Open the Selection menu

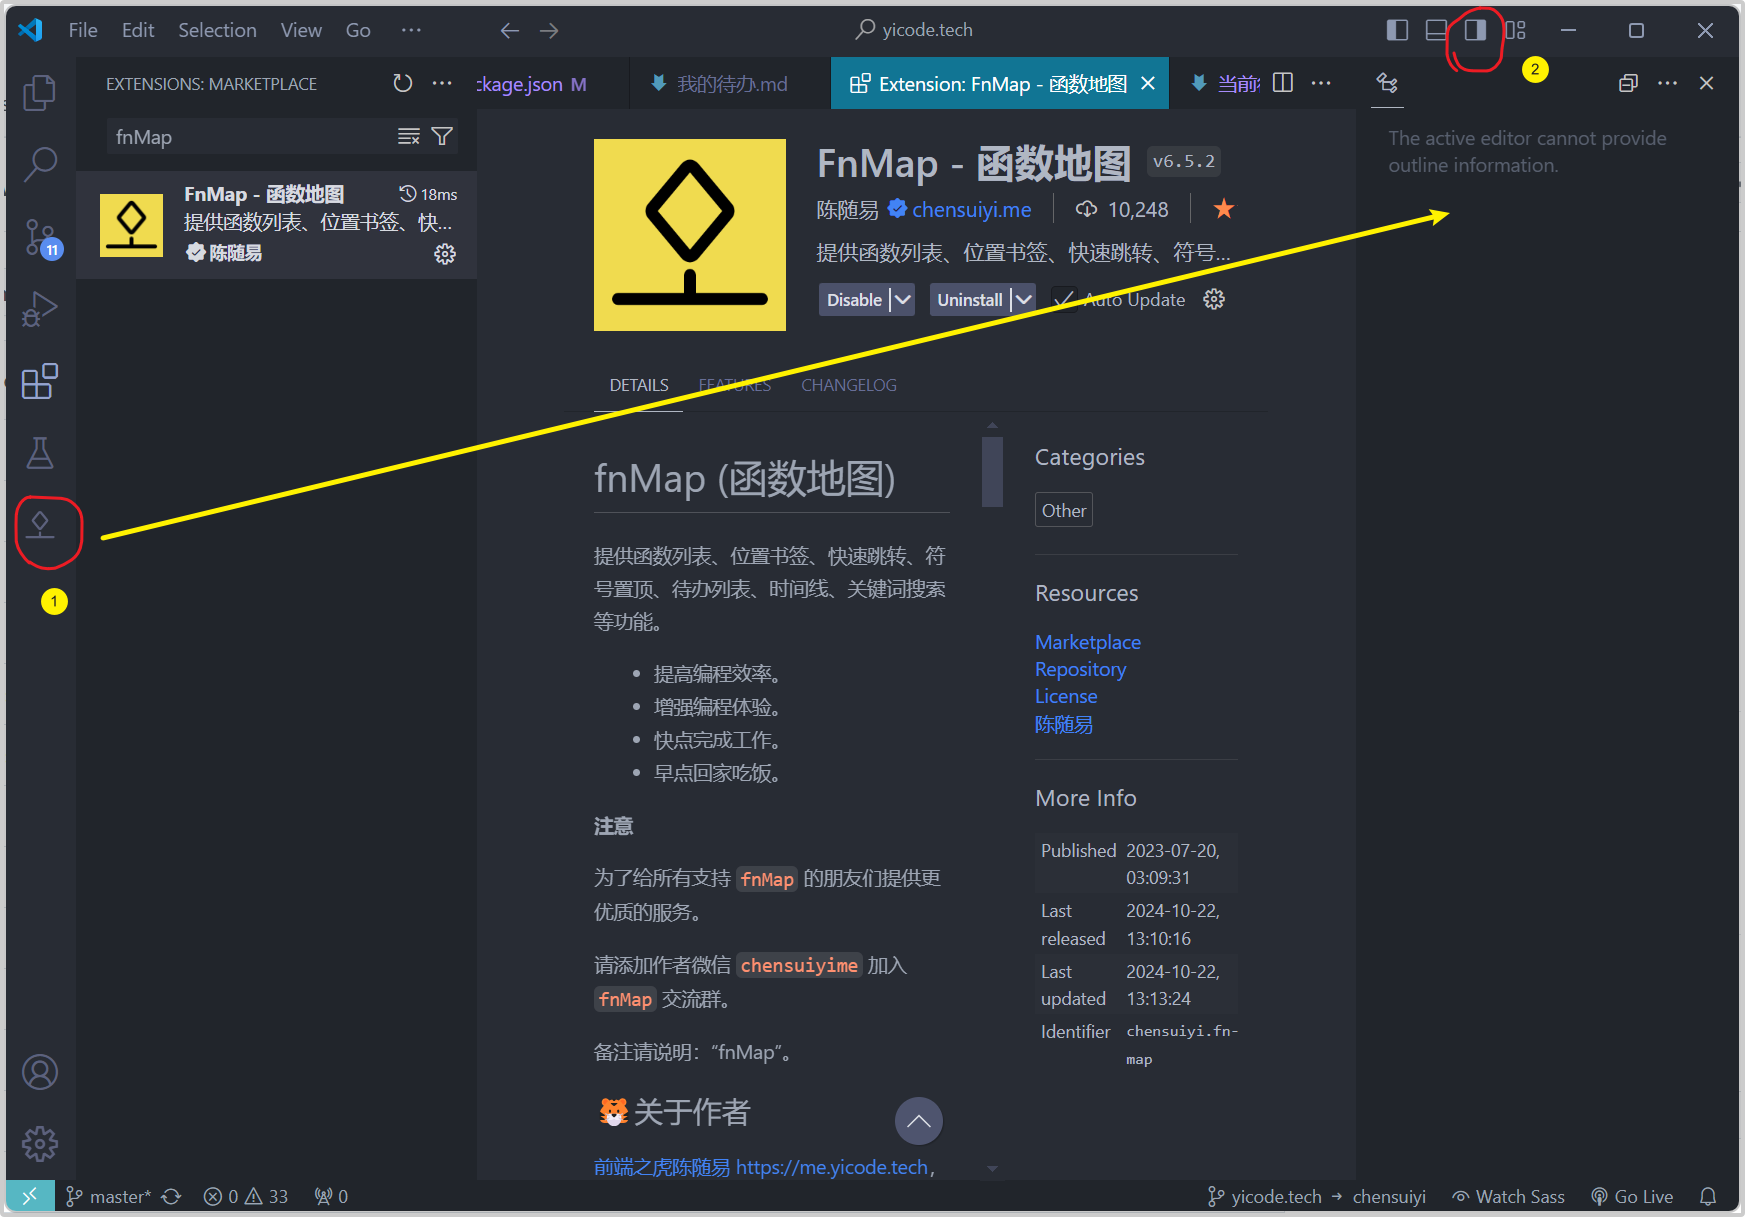pyautogui.click(x=217, y=31)
